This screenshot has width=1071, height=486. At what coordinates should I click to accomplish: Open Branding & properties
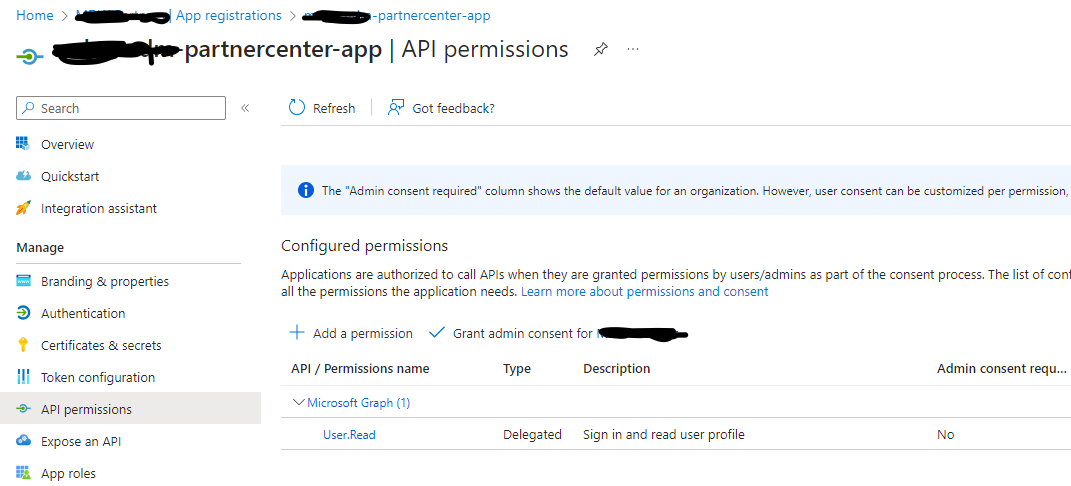click(105, 281)
